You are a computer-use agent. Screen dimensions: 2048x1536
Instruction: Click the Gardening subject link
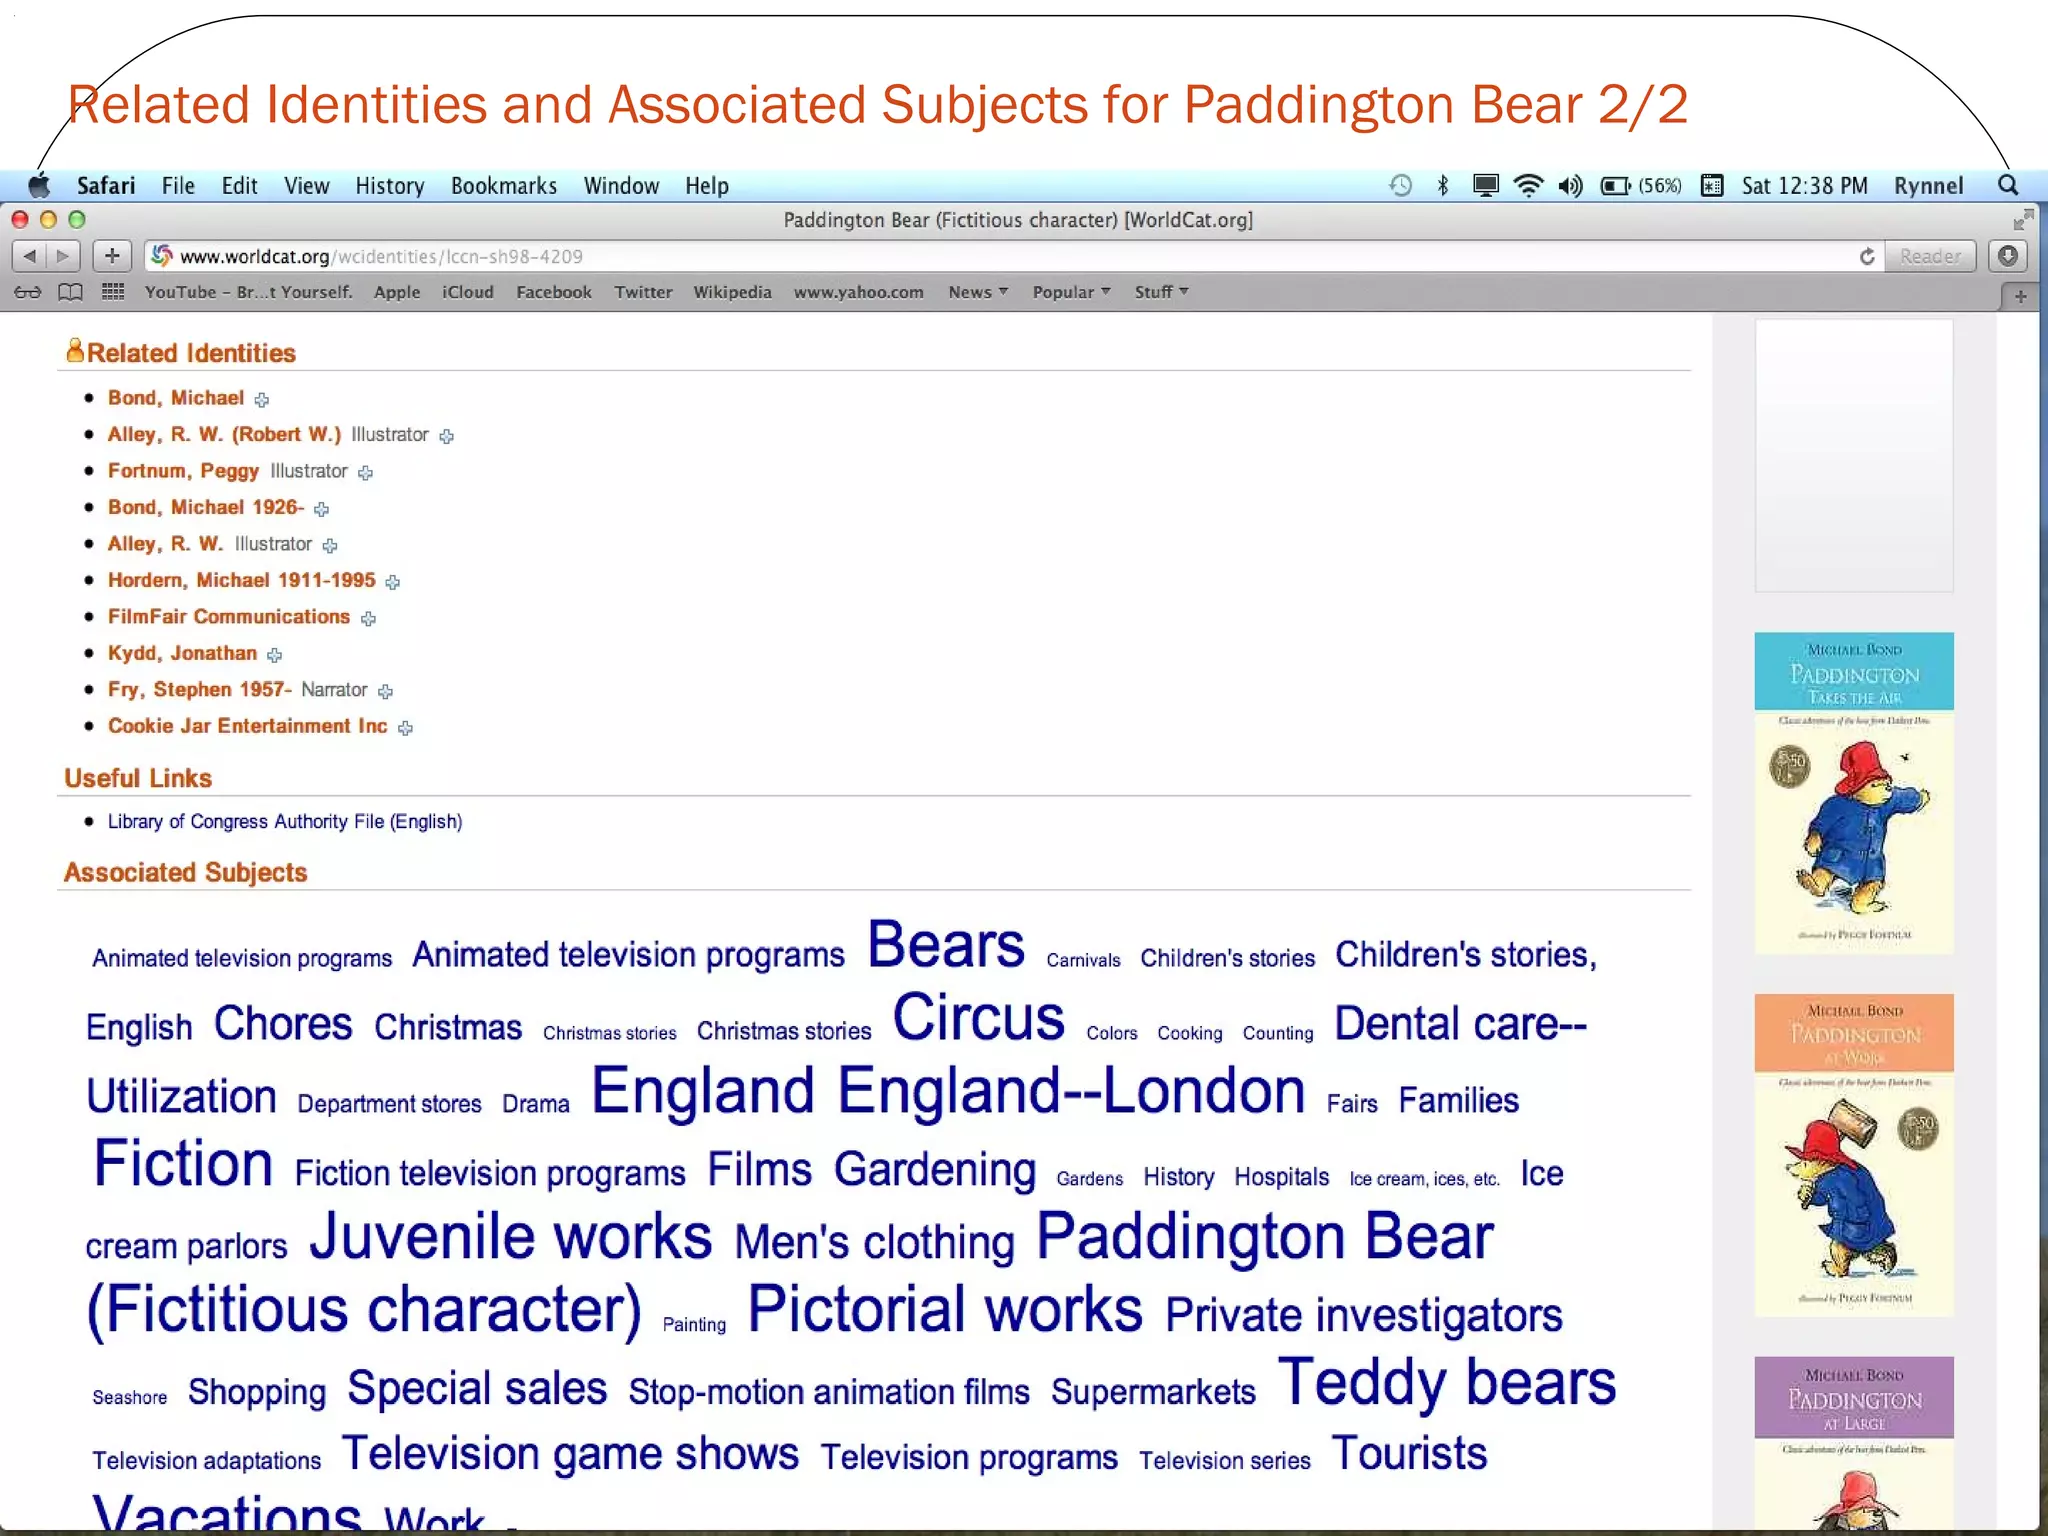[935, 1170]
